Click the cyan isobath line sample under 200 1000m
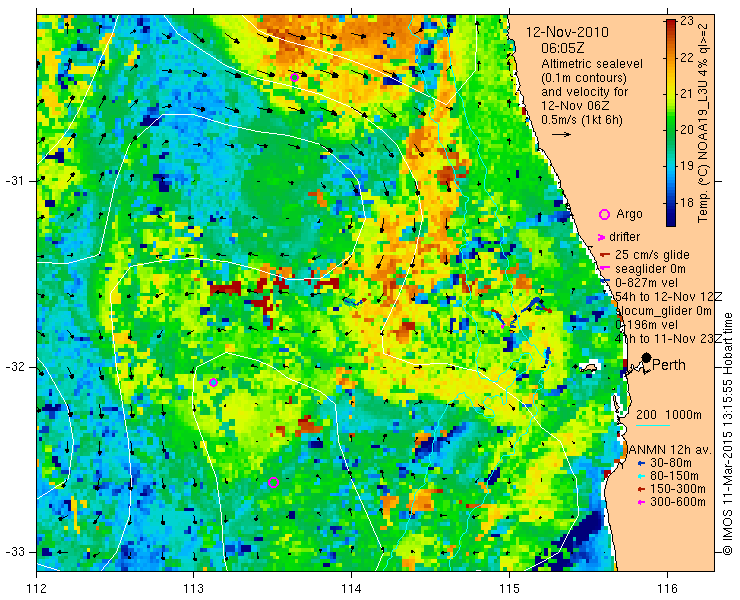The width and height of the screenshot is (740, 600). point(653,425)
